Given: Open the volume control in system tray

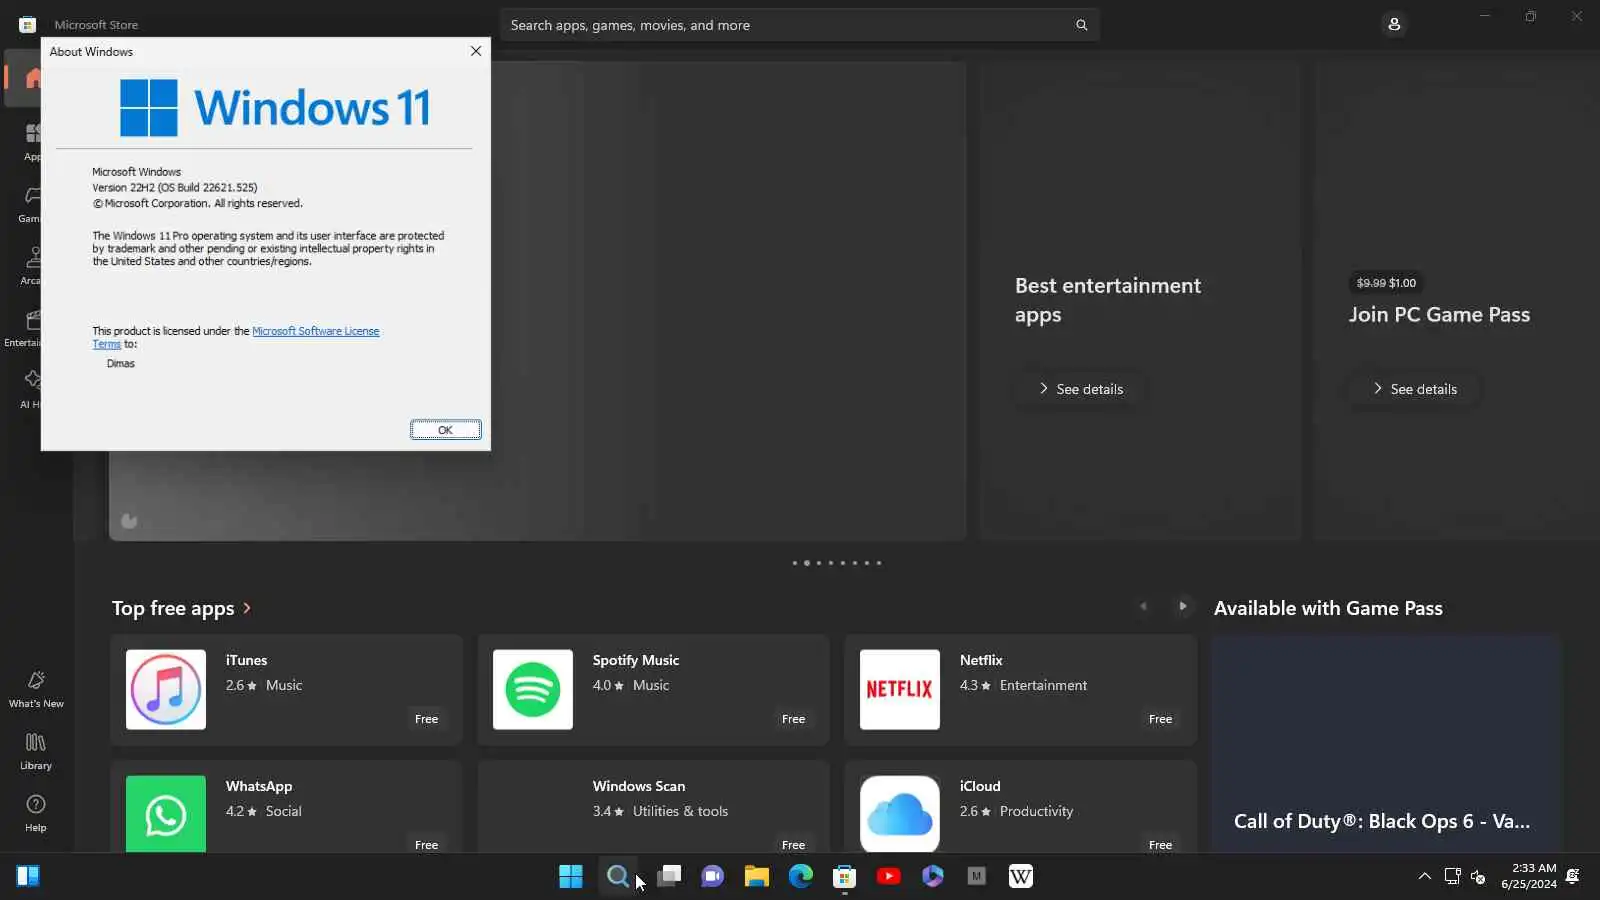Looking at the screenshot, I should tap(1478, 876).
